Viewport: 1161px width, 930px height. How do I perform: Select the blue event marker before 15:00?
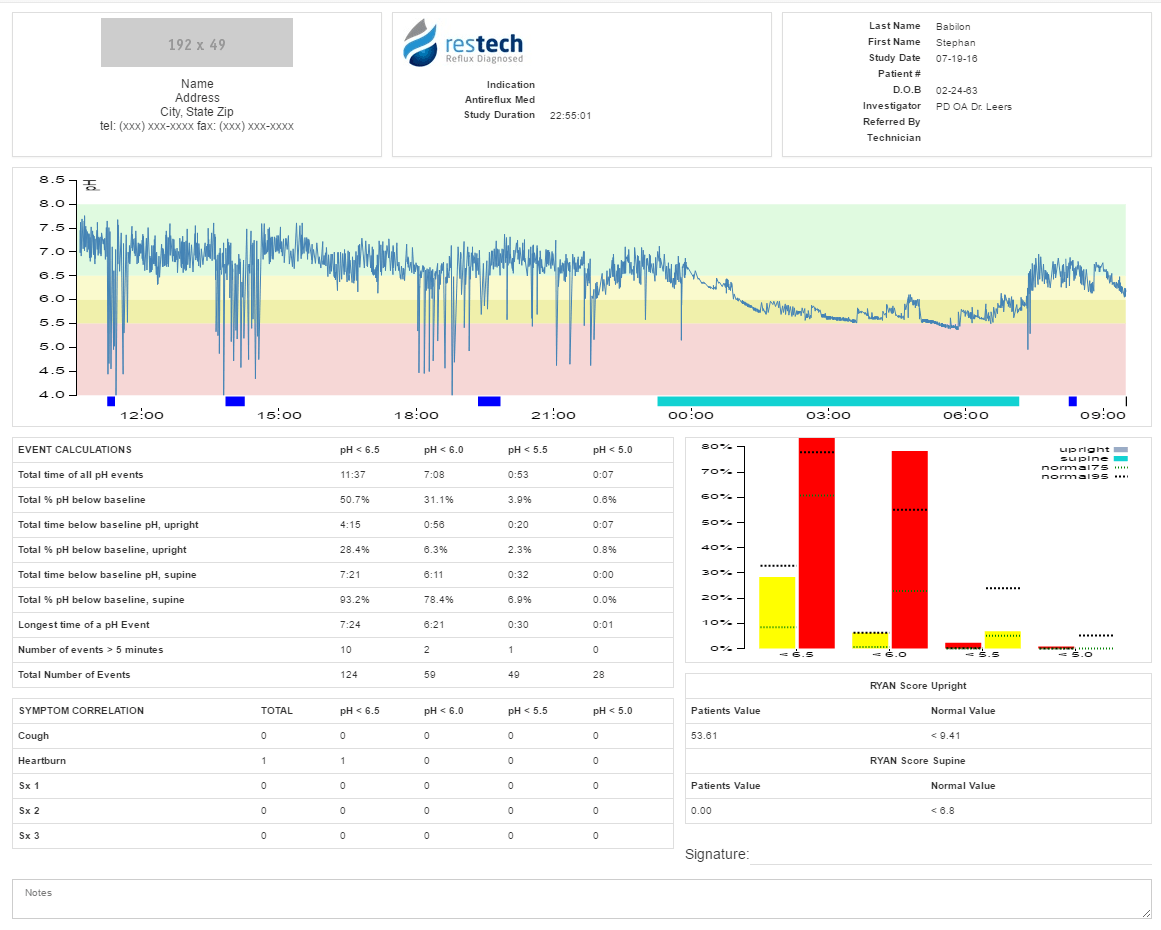click(235, 401)
